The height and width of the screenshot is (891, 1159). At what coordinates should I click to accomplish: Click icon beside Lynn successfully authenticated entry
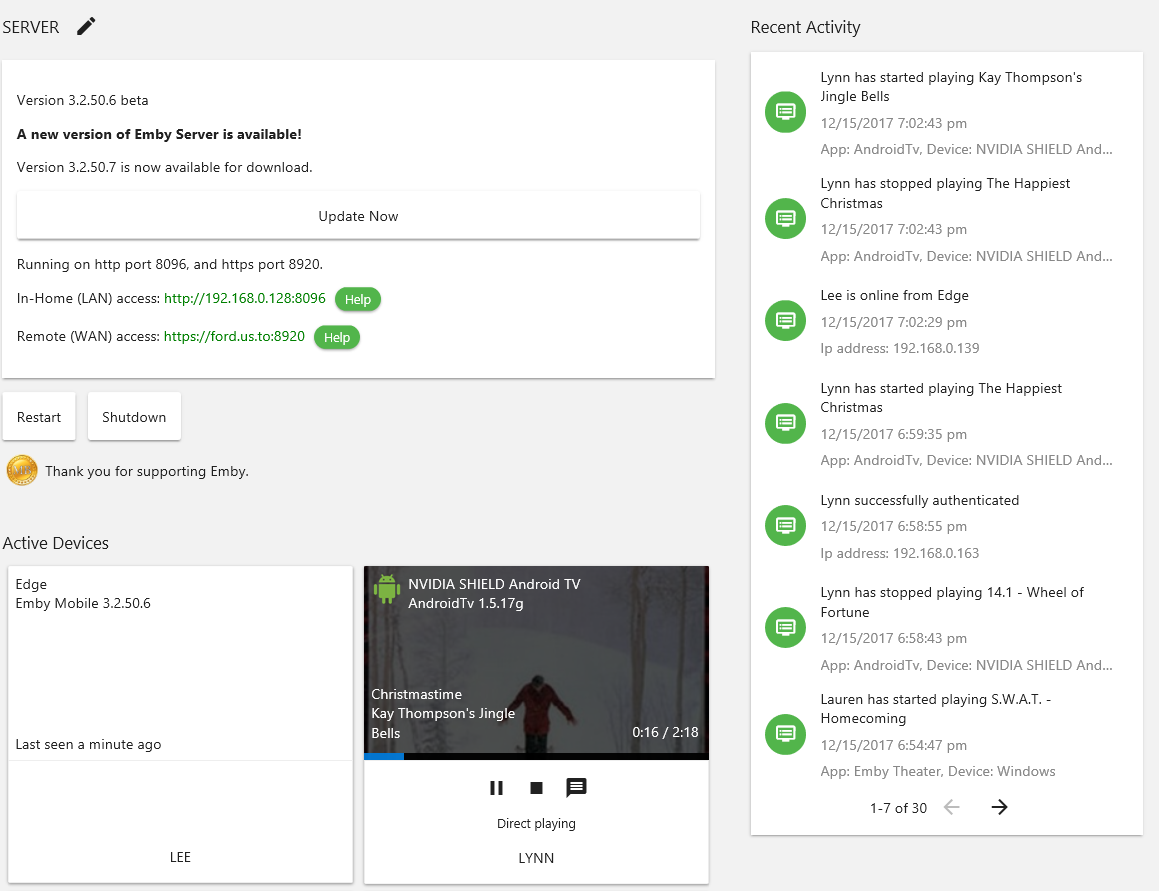[786, 525]
